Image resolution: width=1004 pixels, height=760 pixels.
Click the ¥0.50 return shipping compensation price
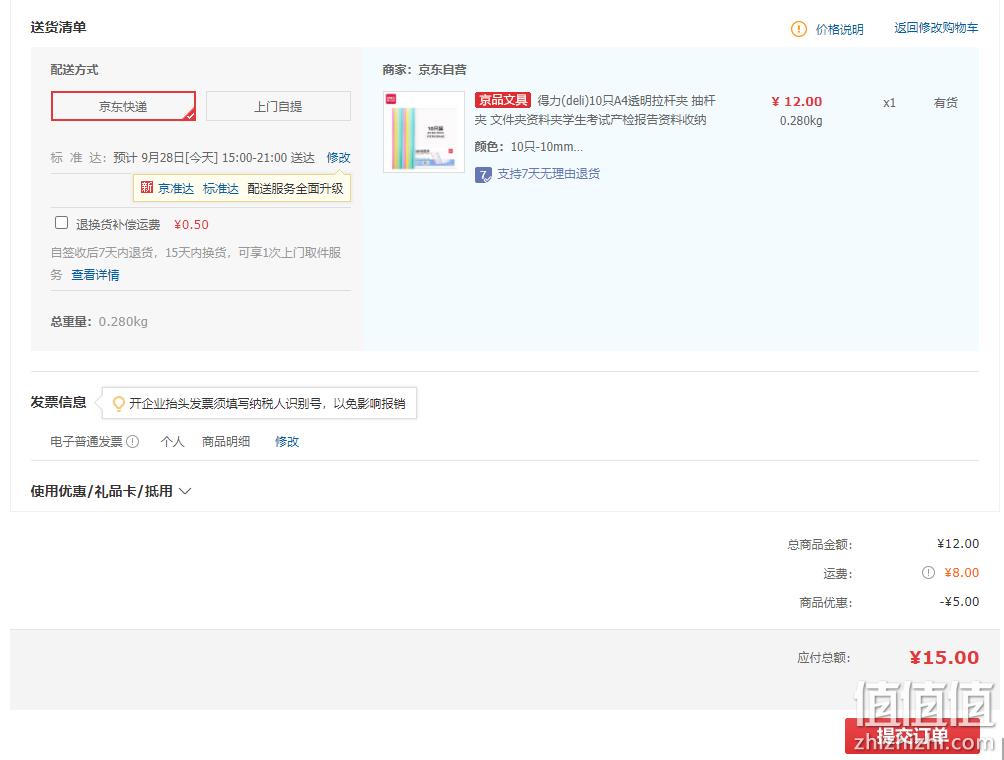click(191, 225)
